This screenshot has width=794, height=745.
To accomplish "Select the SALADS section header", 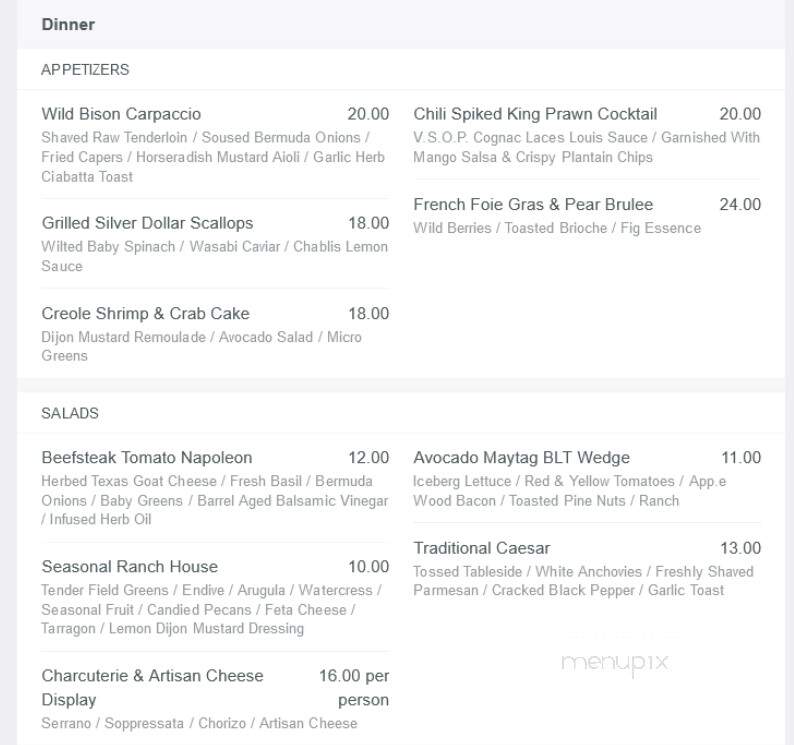I will (x=70, y=413).
